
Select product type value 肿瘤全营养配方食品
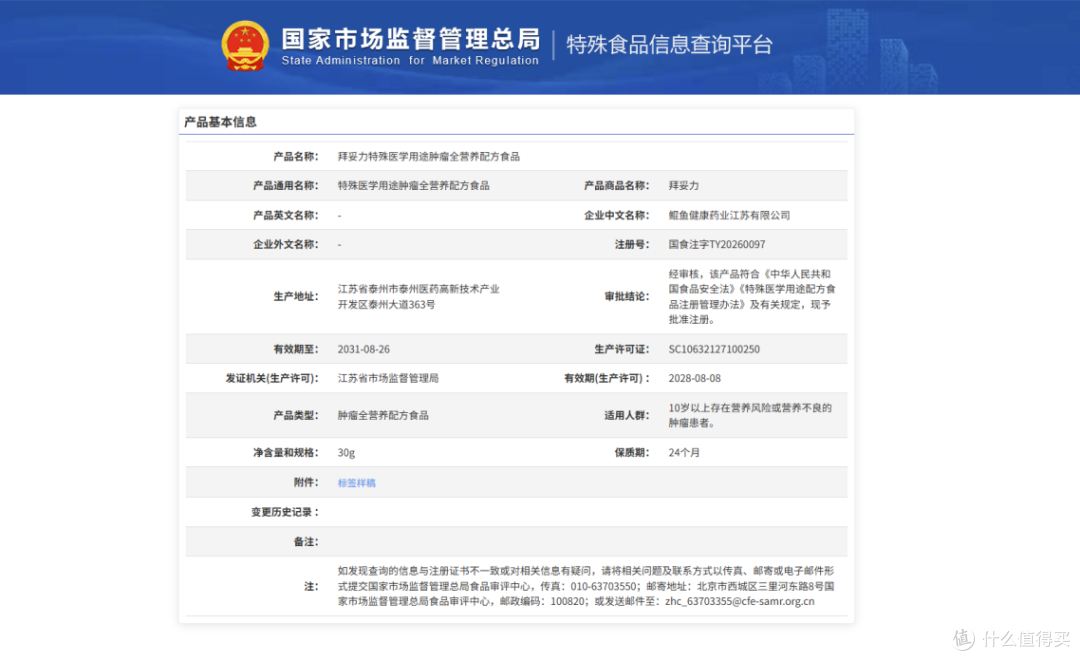(x=383, y=415)
